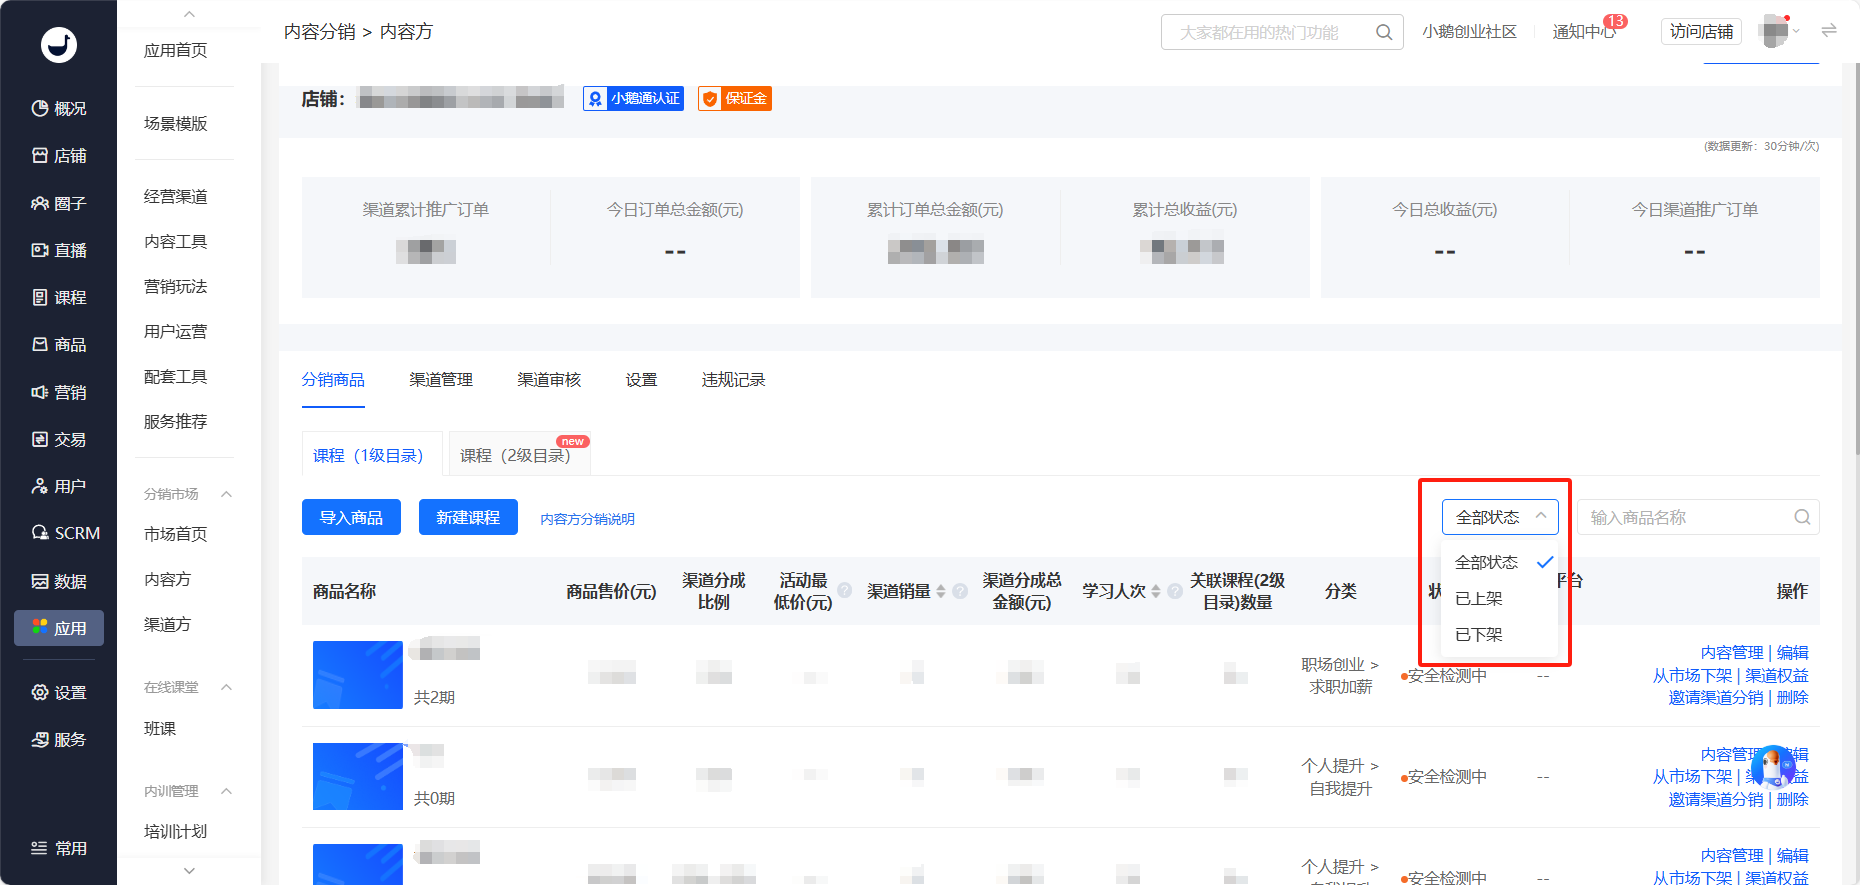Open 小鹅创业社区 link

1469,32
